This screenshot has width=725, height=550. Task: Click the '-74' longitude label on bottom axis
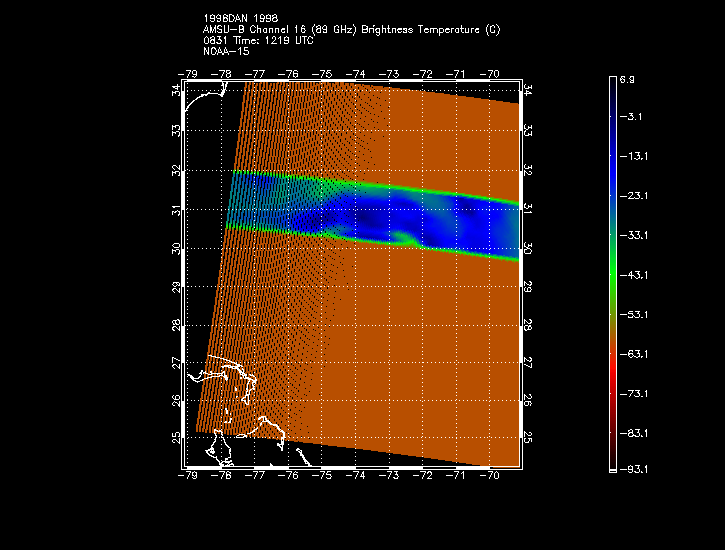[x=356, y=476]
